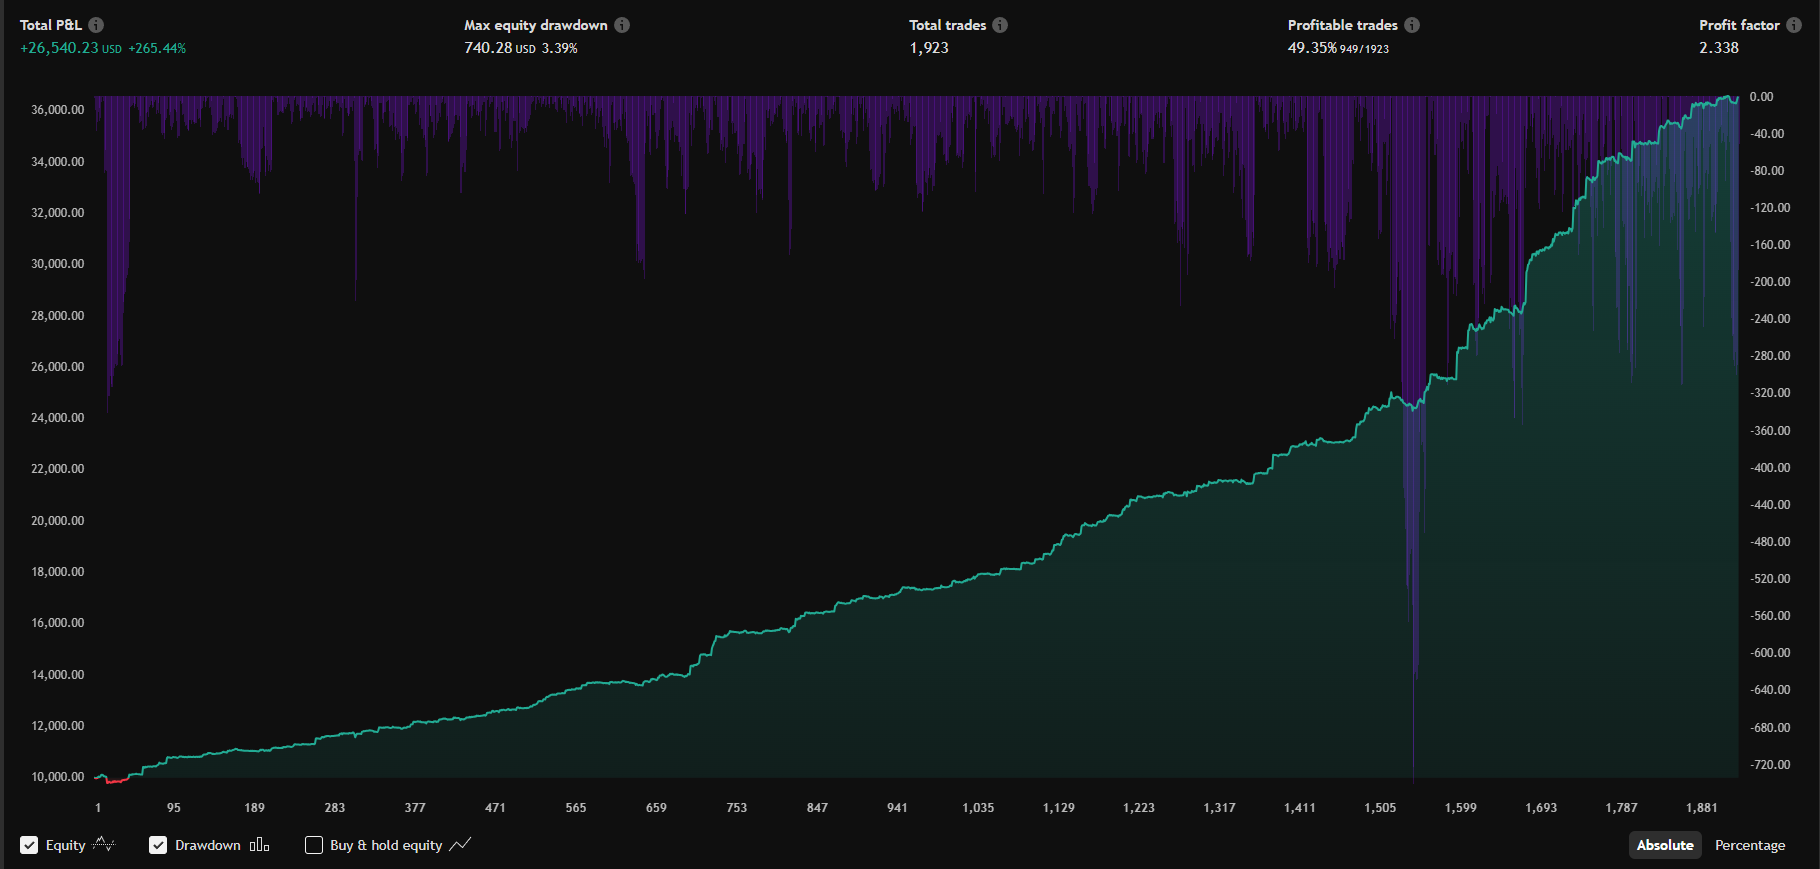
Task: Click the info icon next to Profit factor
Action: 1794,25
